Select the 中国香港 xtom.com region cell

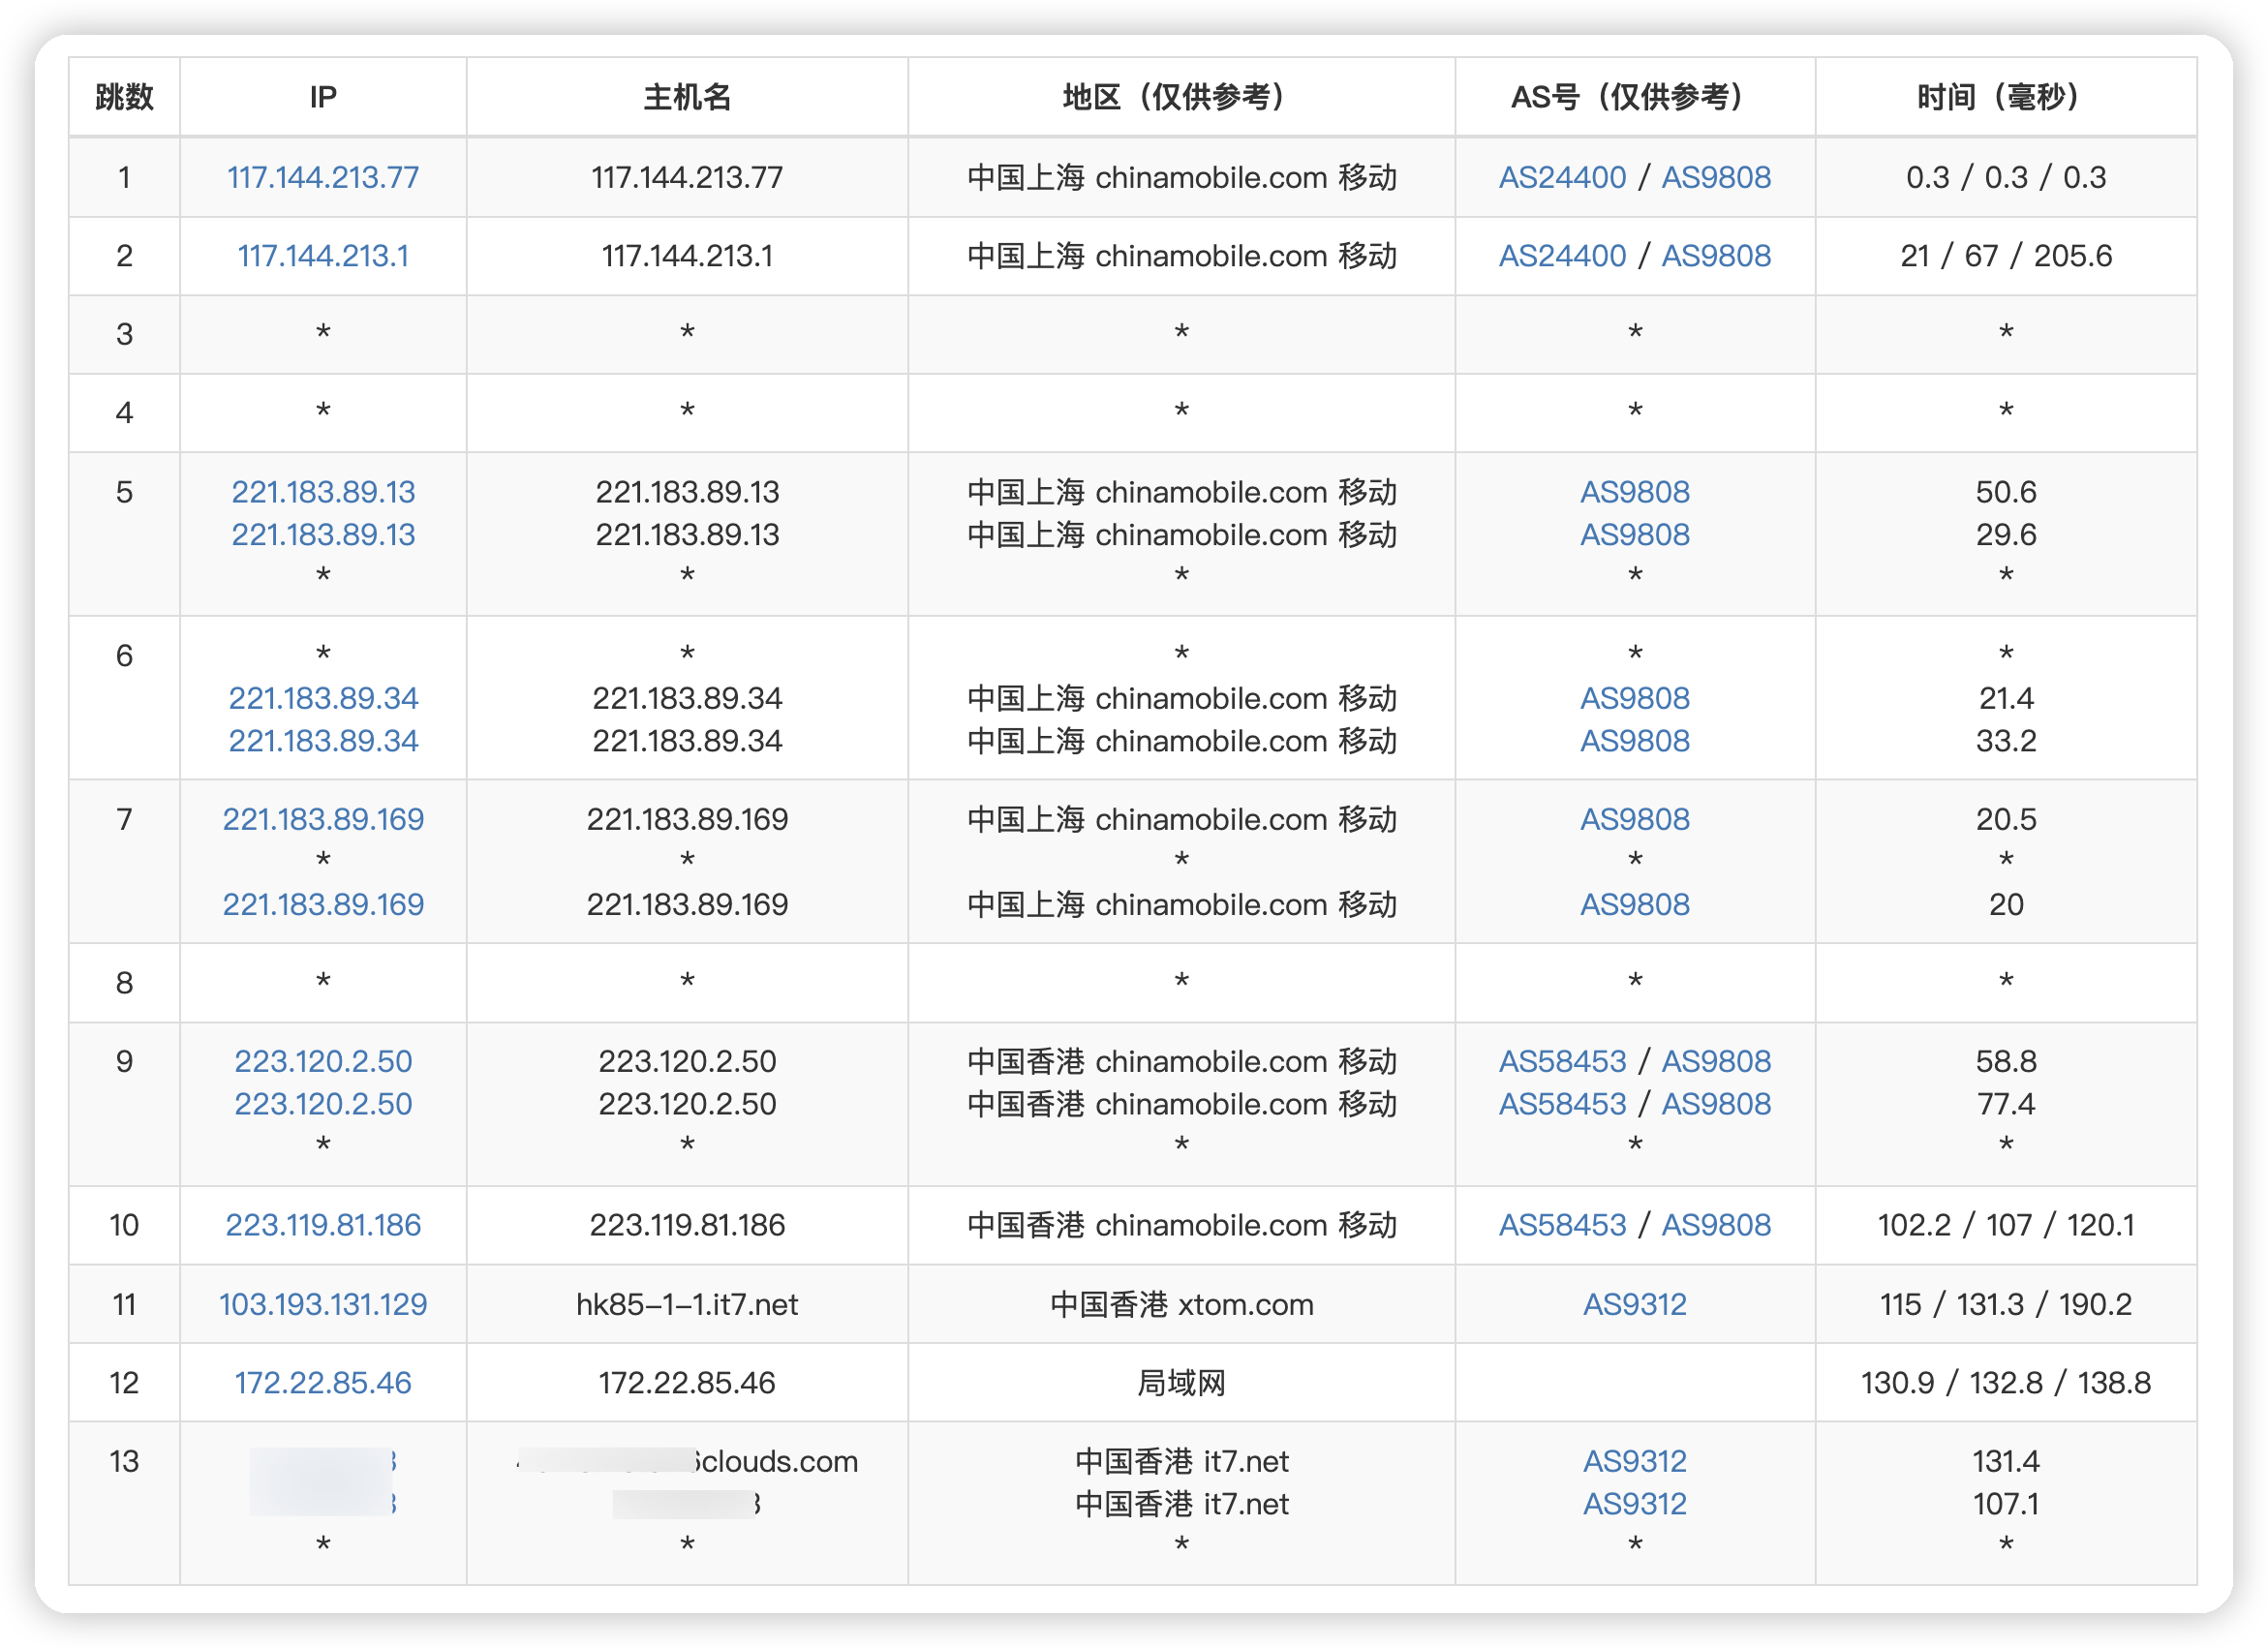[x=1181, y=1304]
